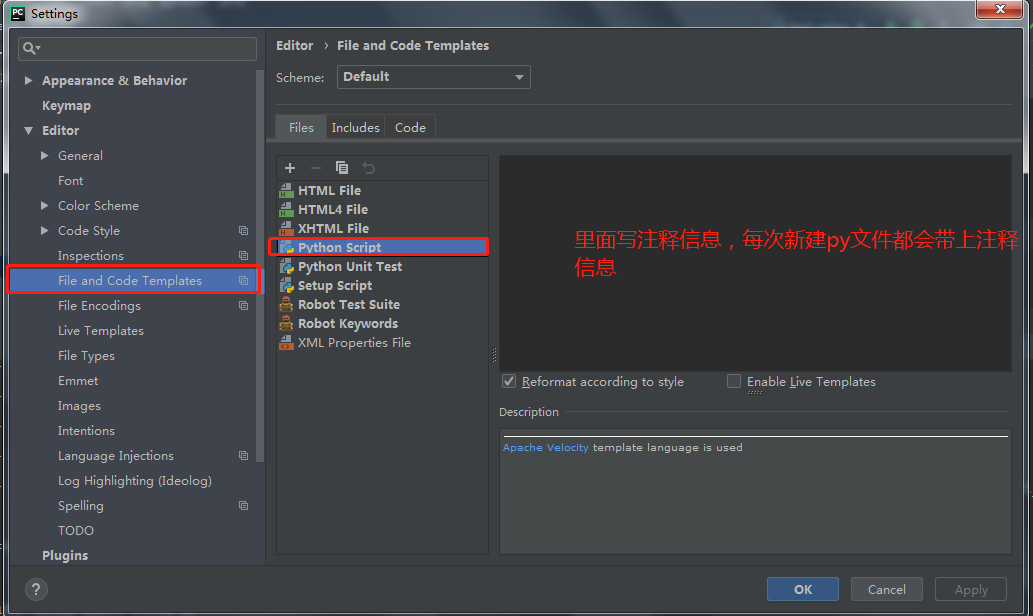This screenshot has width=1033, height=616.
Task: Click the Robot Keywords icon
Action: point(286,323)
